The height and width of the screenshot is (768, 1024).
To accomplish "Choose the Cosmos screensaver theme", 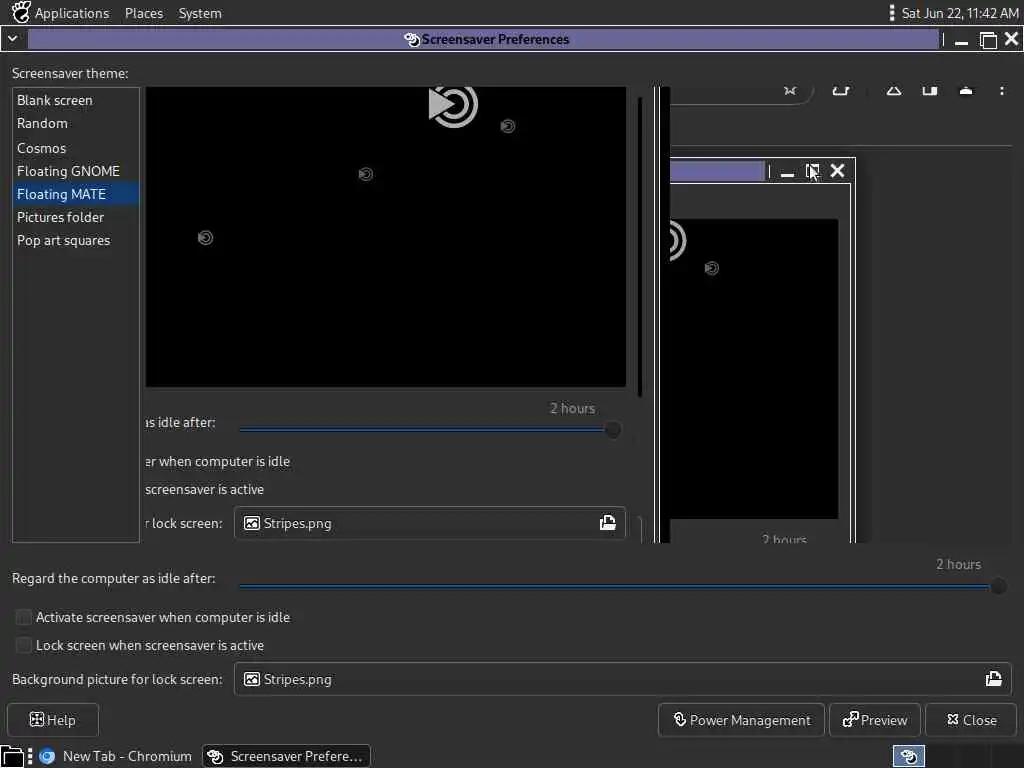I will pos(76,148).
